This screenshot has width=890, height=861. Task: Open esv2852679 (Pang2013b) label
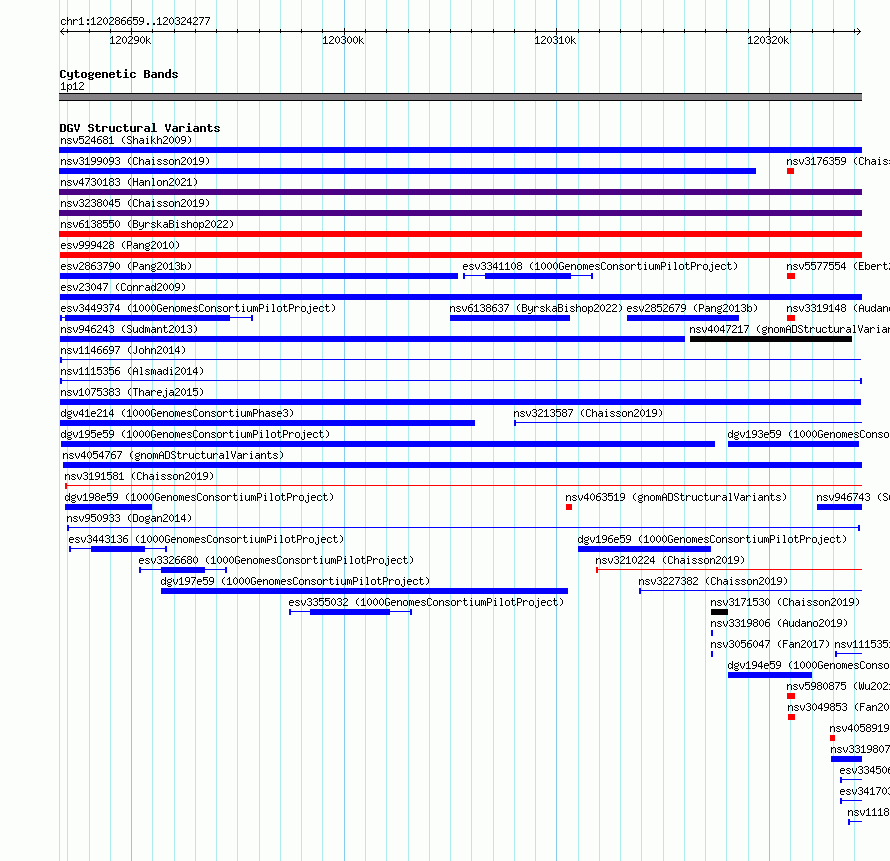(692, 308)
